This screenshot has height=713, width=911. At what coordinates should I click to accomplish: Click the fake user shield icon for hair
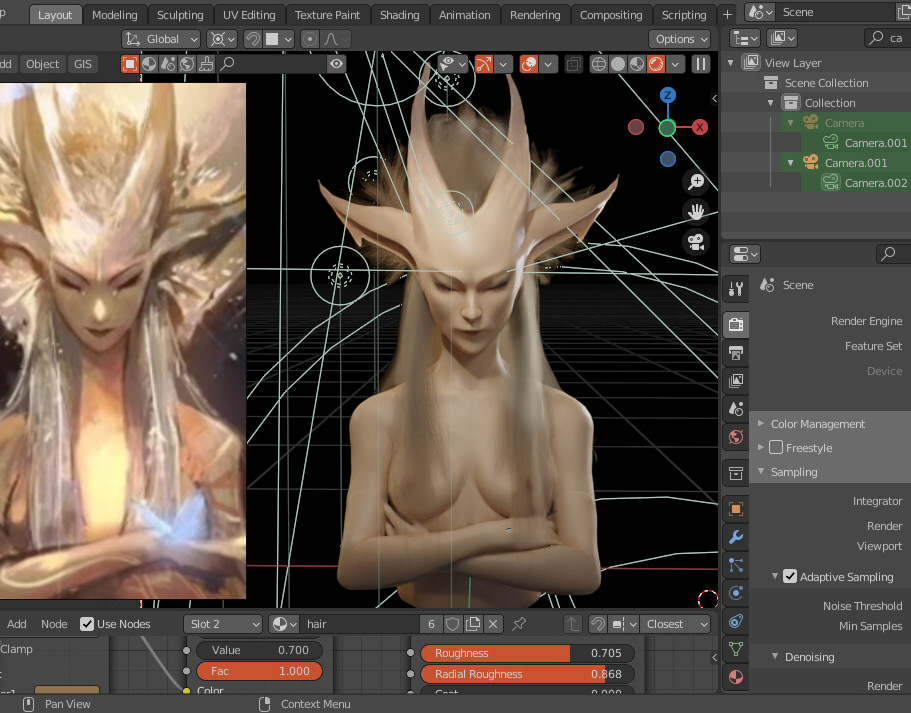point(453,624)
